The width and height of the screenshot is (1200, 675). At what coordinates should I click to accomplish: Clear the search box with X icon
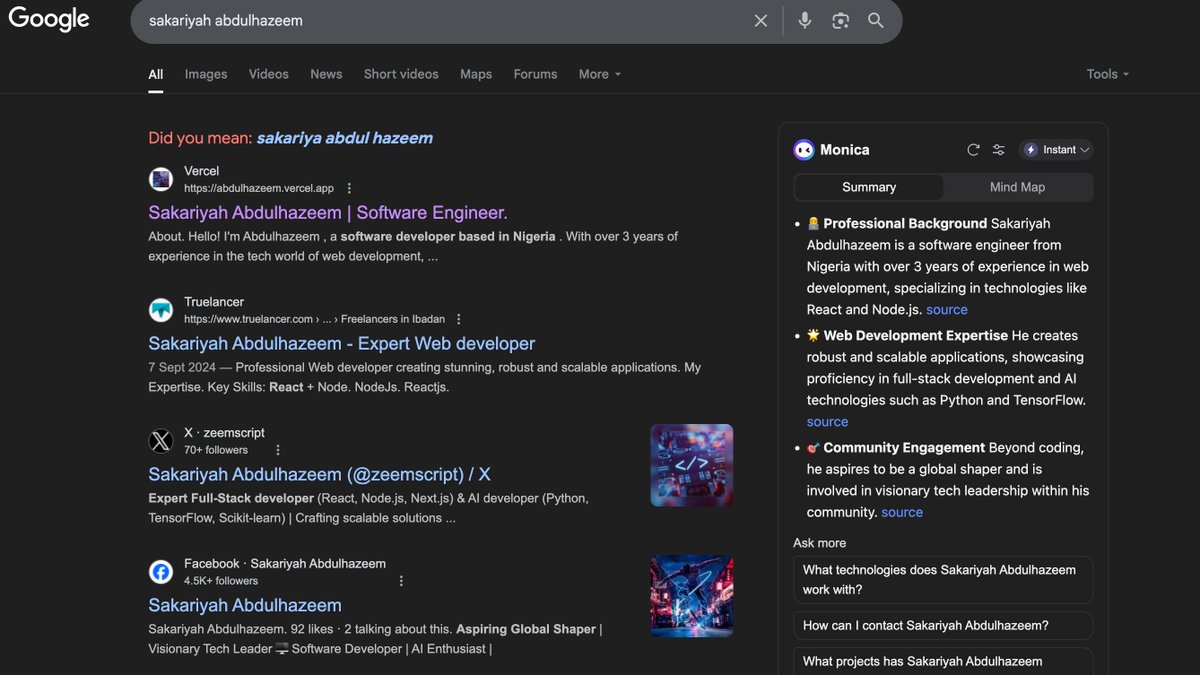(x=761, y=21)
